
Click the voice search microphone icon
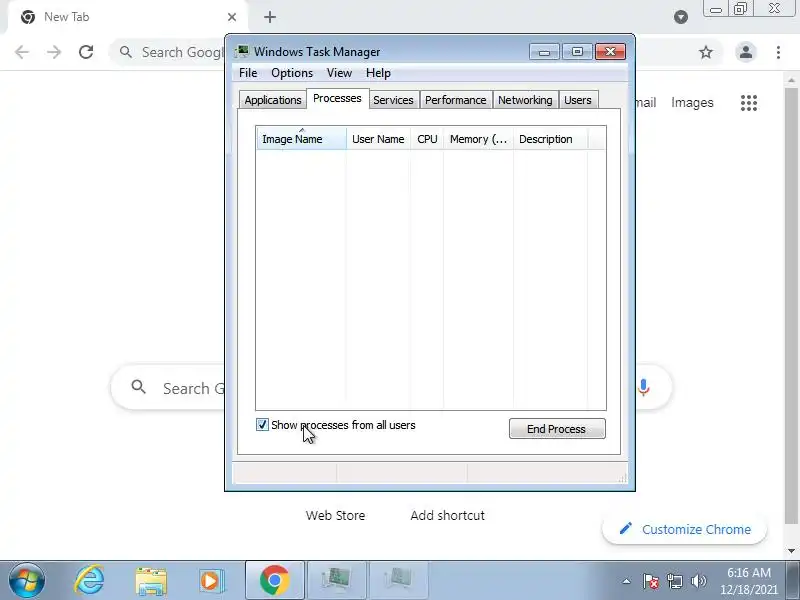(x=643, y=388)
